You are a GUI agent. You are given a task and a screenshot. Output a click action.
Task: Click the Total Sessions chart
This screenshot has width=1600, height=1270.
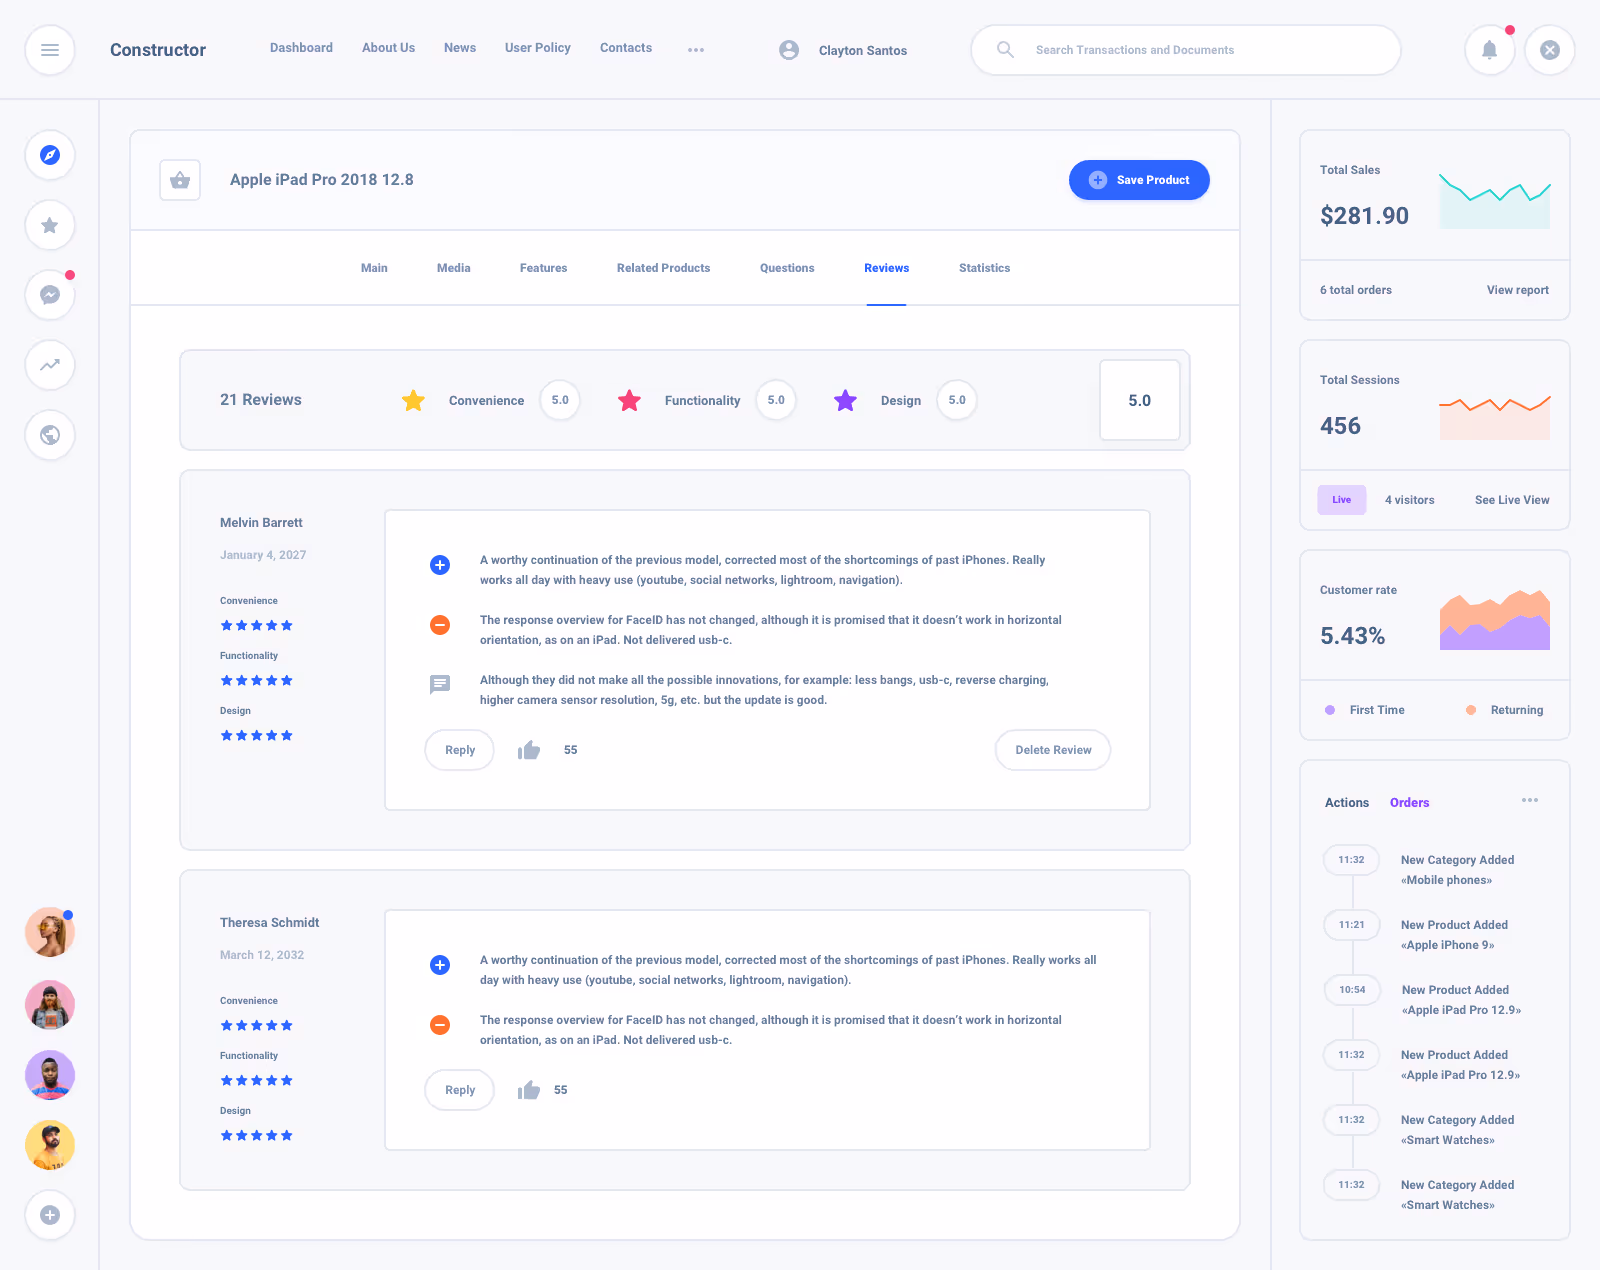[x=1495, y=416]
